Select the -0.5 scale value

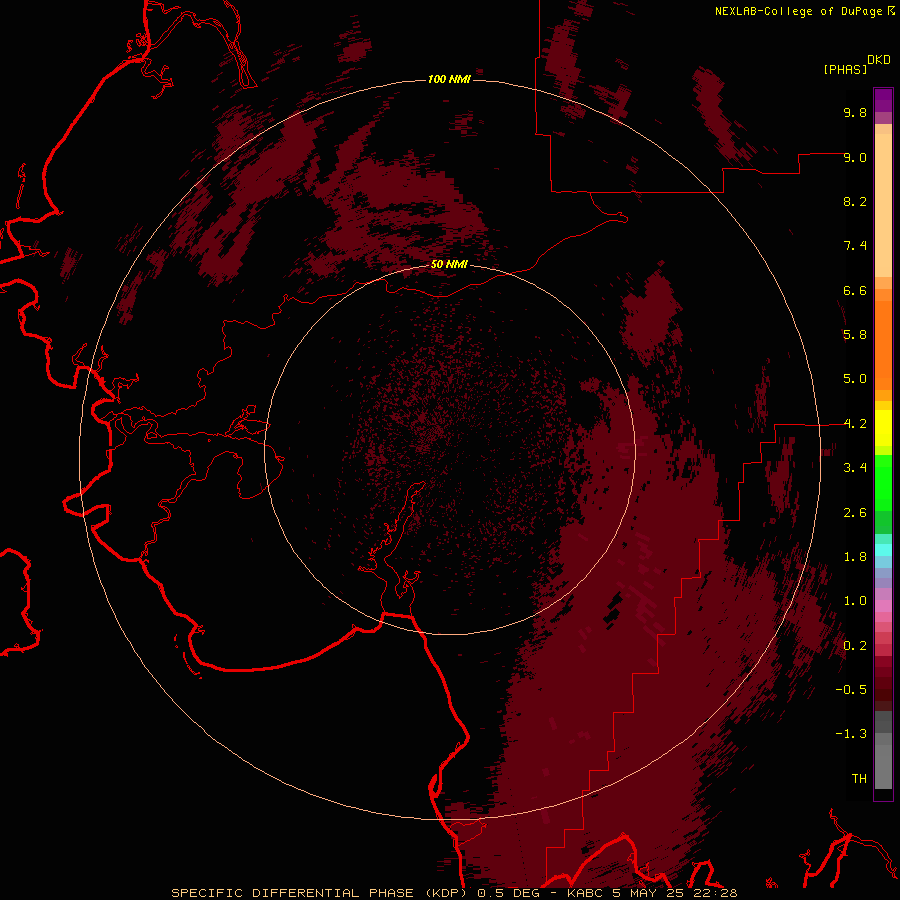coord(851,690)
